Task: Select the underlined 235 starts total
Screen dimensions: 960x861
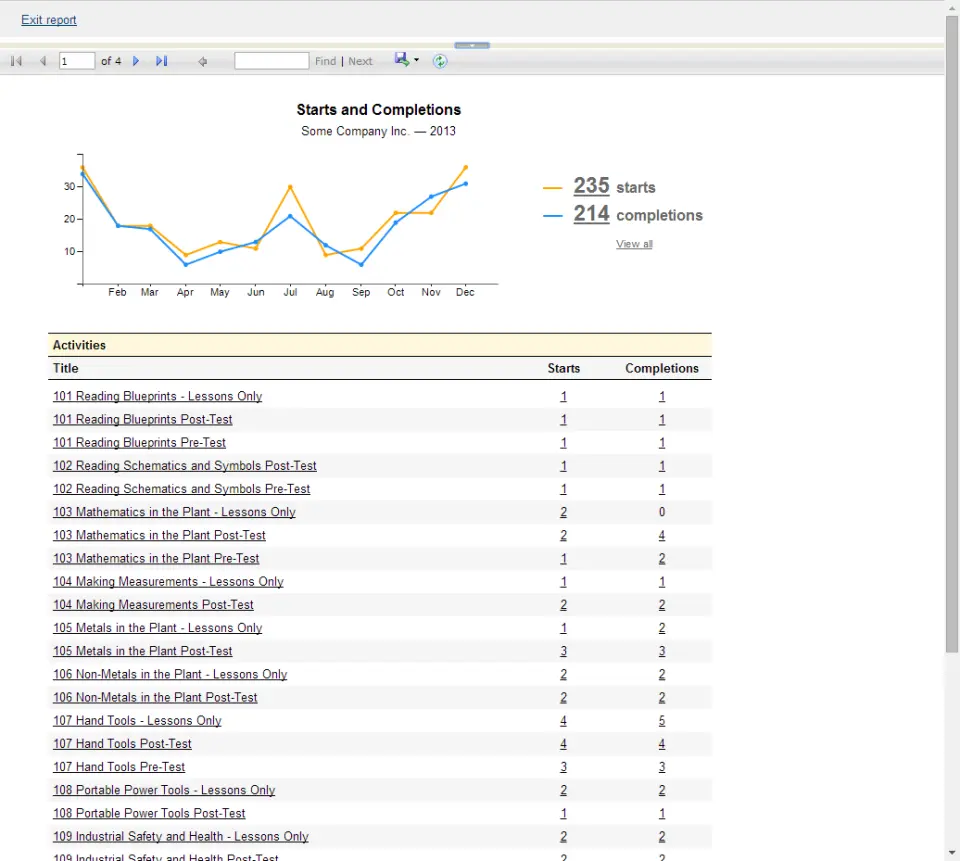Action: pyautogui.click(x=591, y=186)
